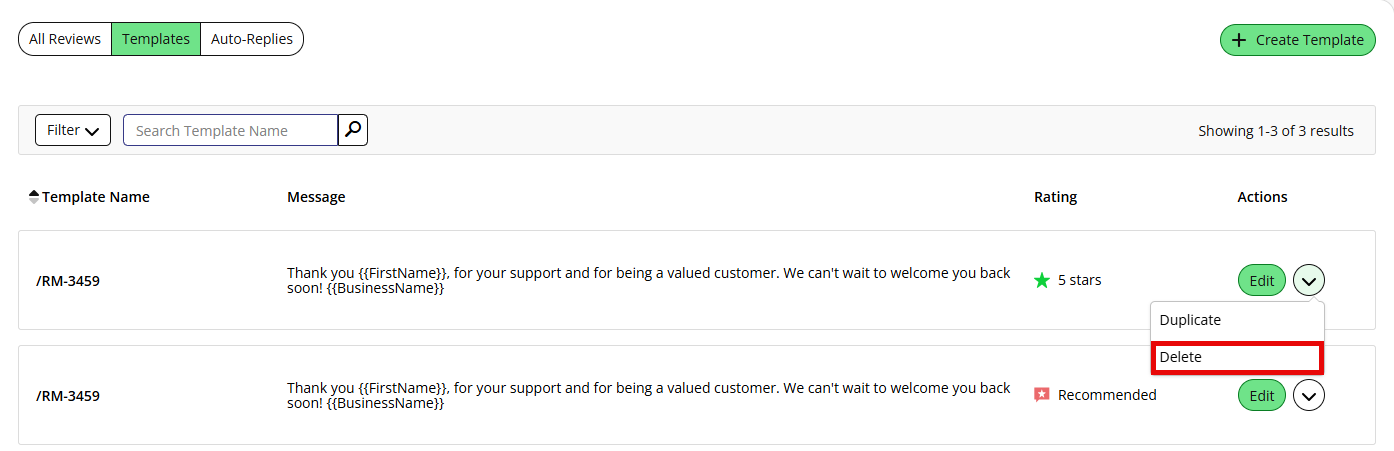Click the red Recommended badge icon
The image size is (1394, 451).
click(x=1042, y=395)
